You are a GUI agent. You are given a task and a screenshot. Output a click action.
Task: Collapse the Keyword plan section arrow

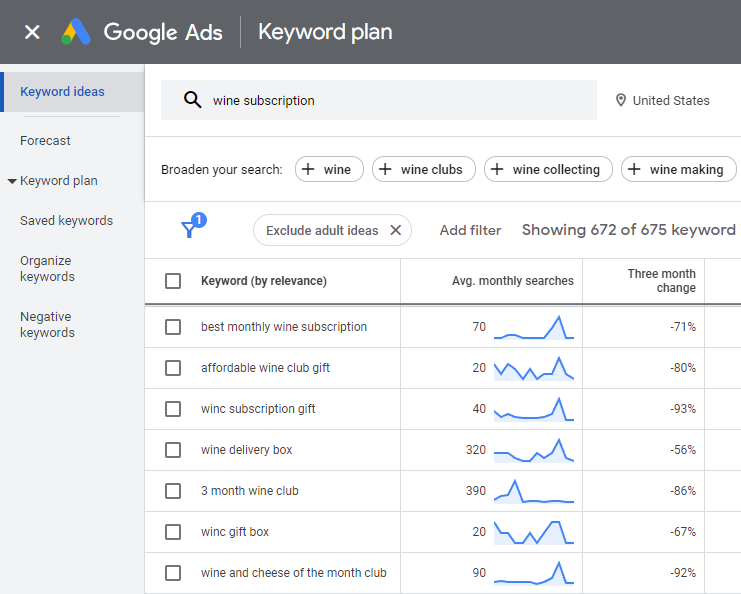coord(12,181)
